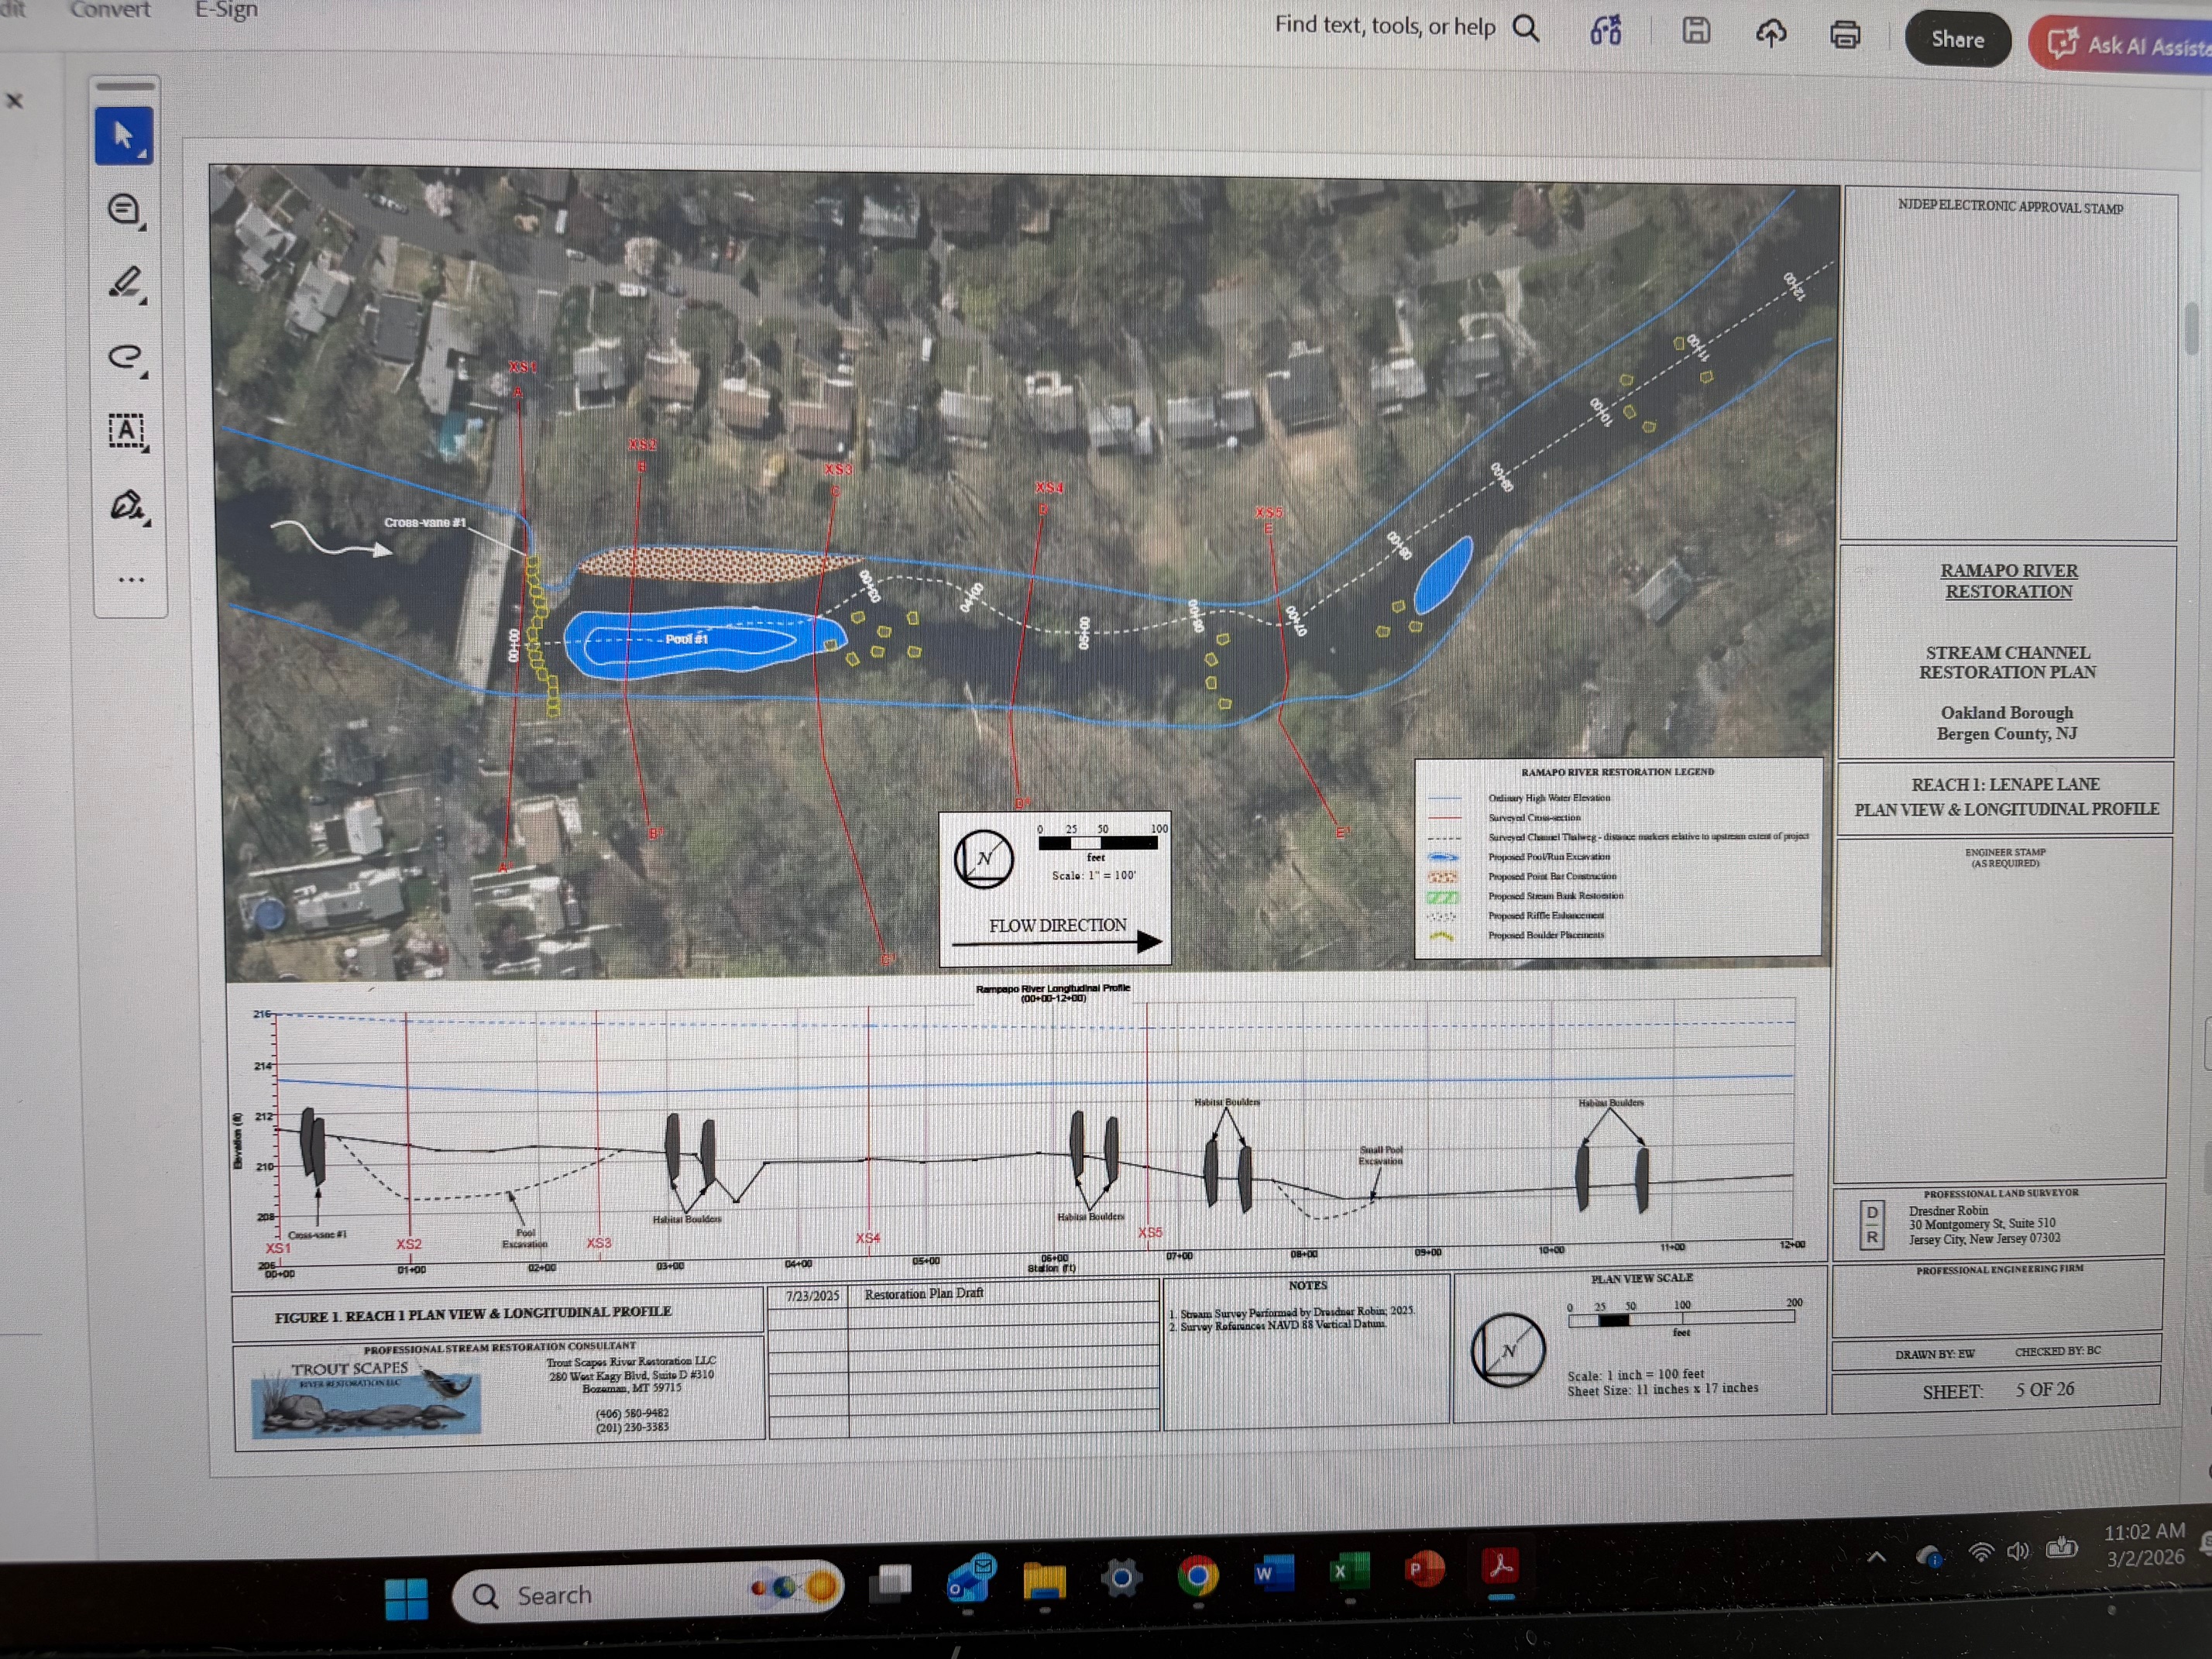Open the Ask AI Assistant button
The width and height of the screenshot is (2212, 1659).
[2125, 45]
